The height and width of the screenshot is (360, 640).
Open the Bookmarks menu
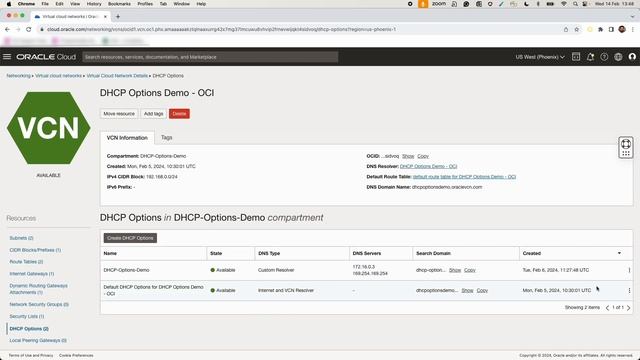point(119,4)
